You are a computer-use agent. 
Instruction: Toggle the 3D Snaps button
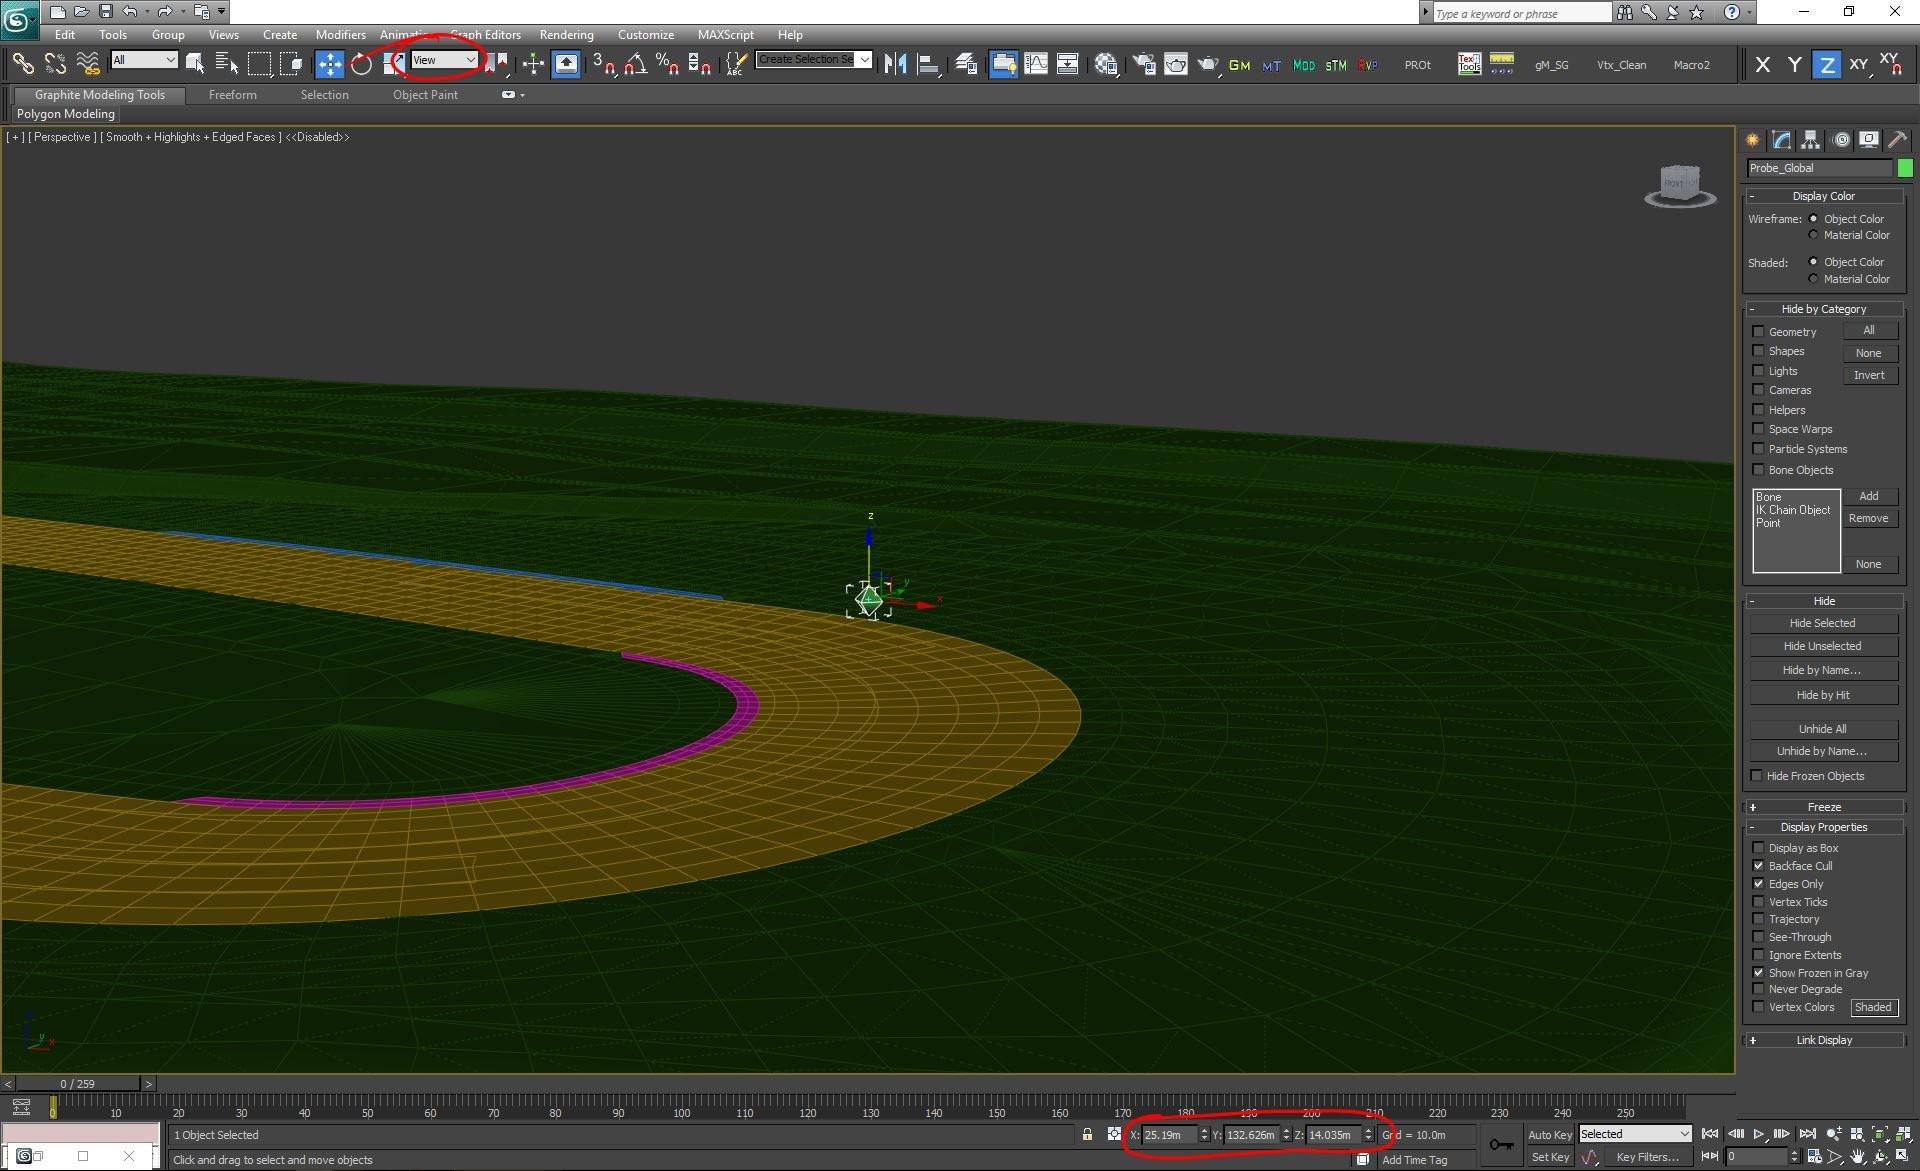pos(603,64)
